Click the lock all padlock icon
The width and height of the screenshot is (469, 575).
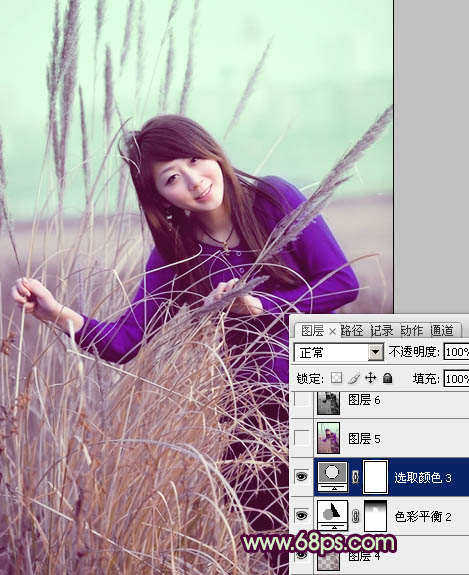point(388,378)
